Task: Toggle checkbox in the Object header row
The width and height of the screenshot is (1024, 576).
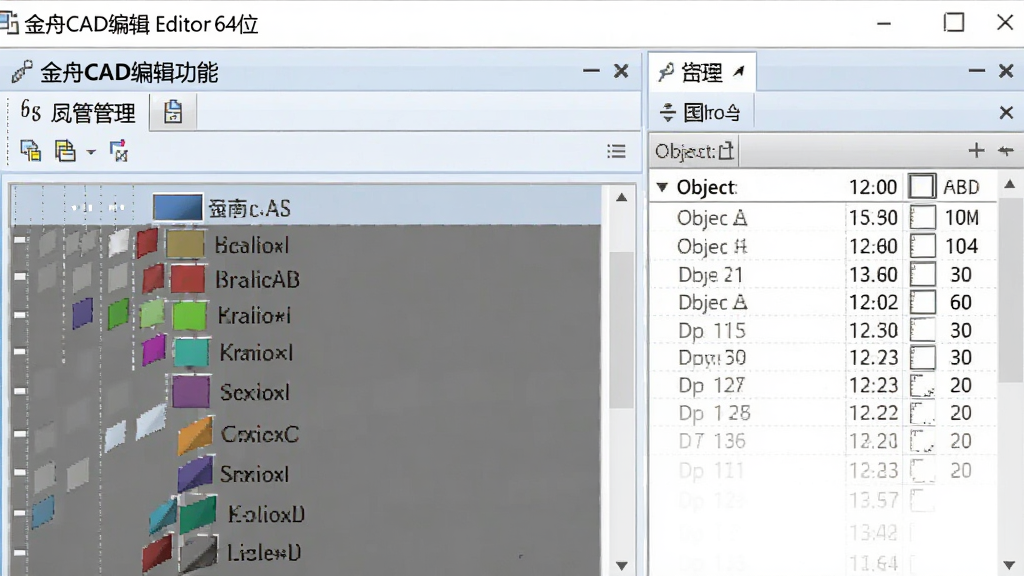Action: pos(921,187)
